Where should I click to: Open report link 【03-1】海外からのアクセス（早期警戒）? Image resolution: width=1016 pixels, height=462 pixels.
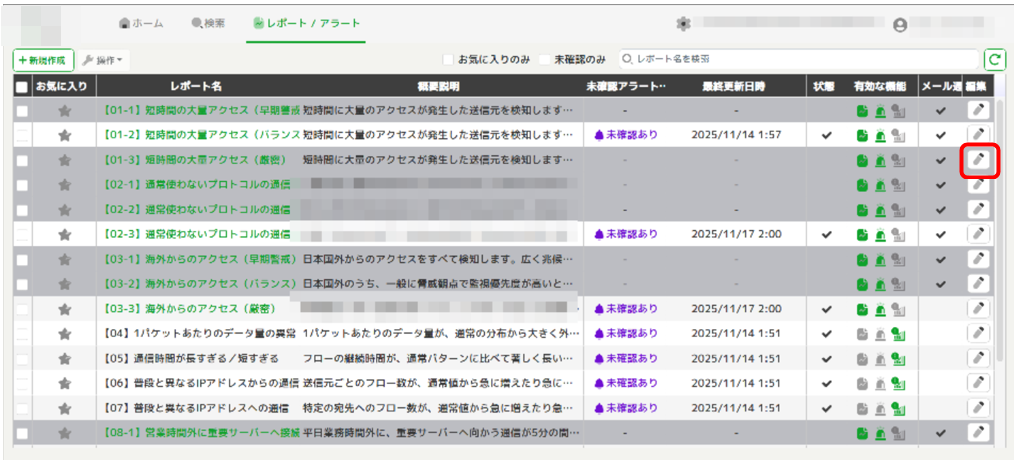pos(200,260)
